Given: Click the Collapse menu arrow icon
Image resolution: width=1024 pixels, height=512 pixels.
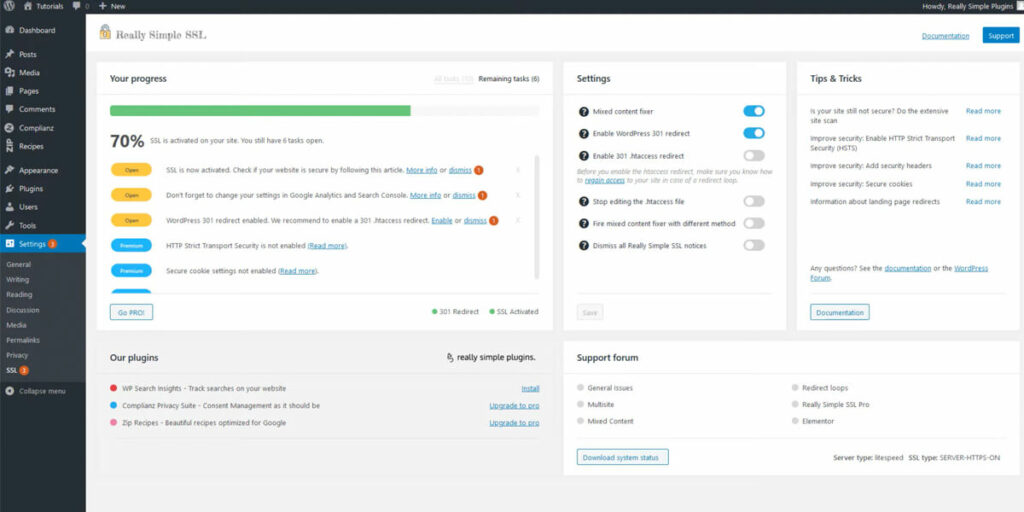Looking at the screenshot, I should click(x=10, y=391).
